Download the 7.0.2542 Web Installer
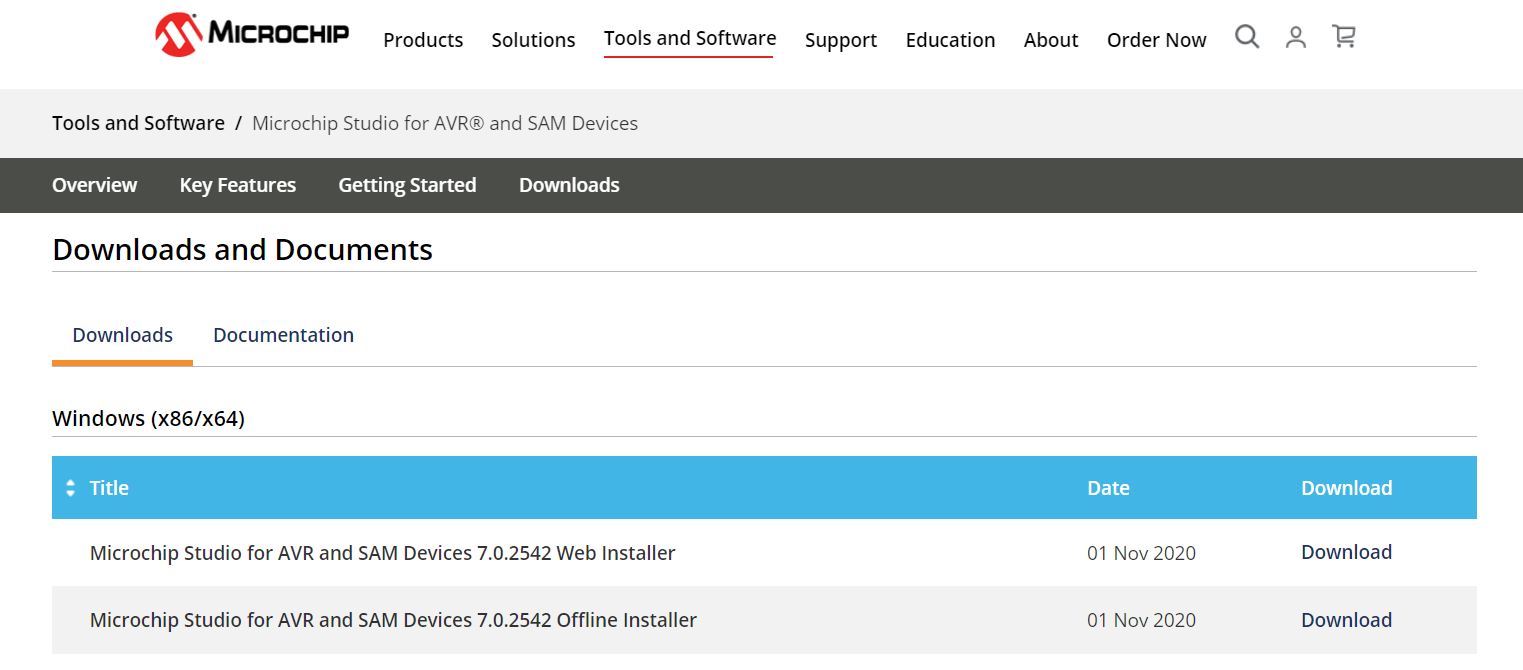Image resolution: width=1523 pixels, height=670 pixels. 1346,552
